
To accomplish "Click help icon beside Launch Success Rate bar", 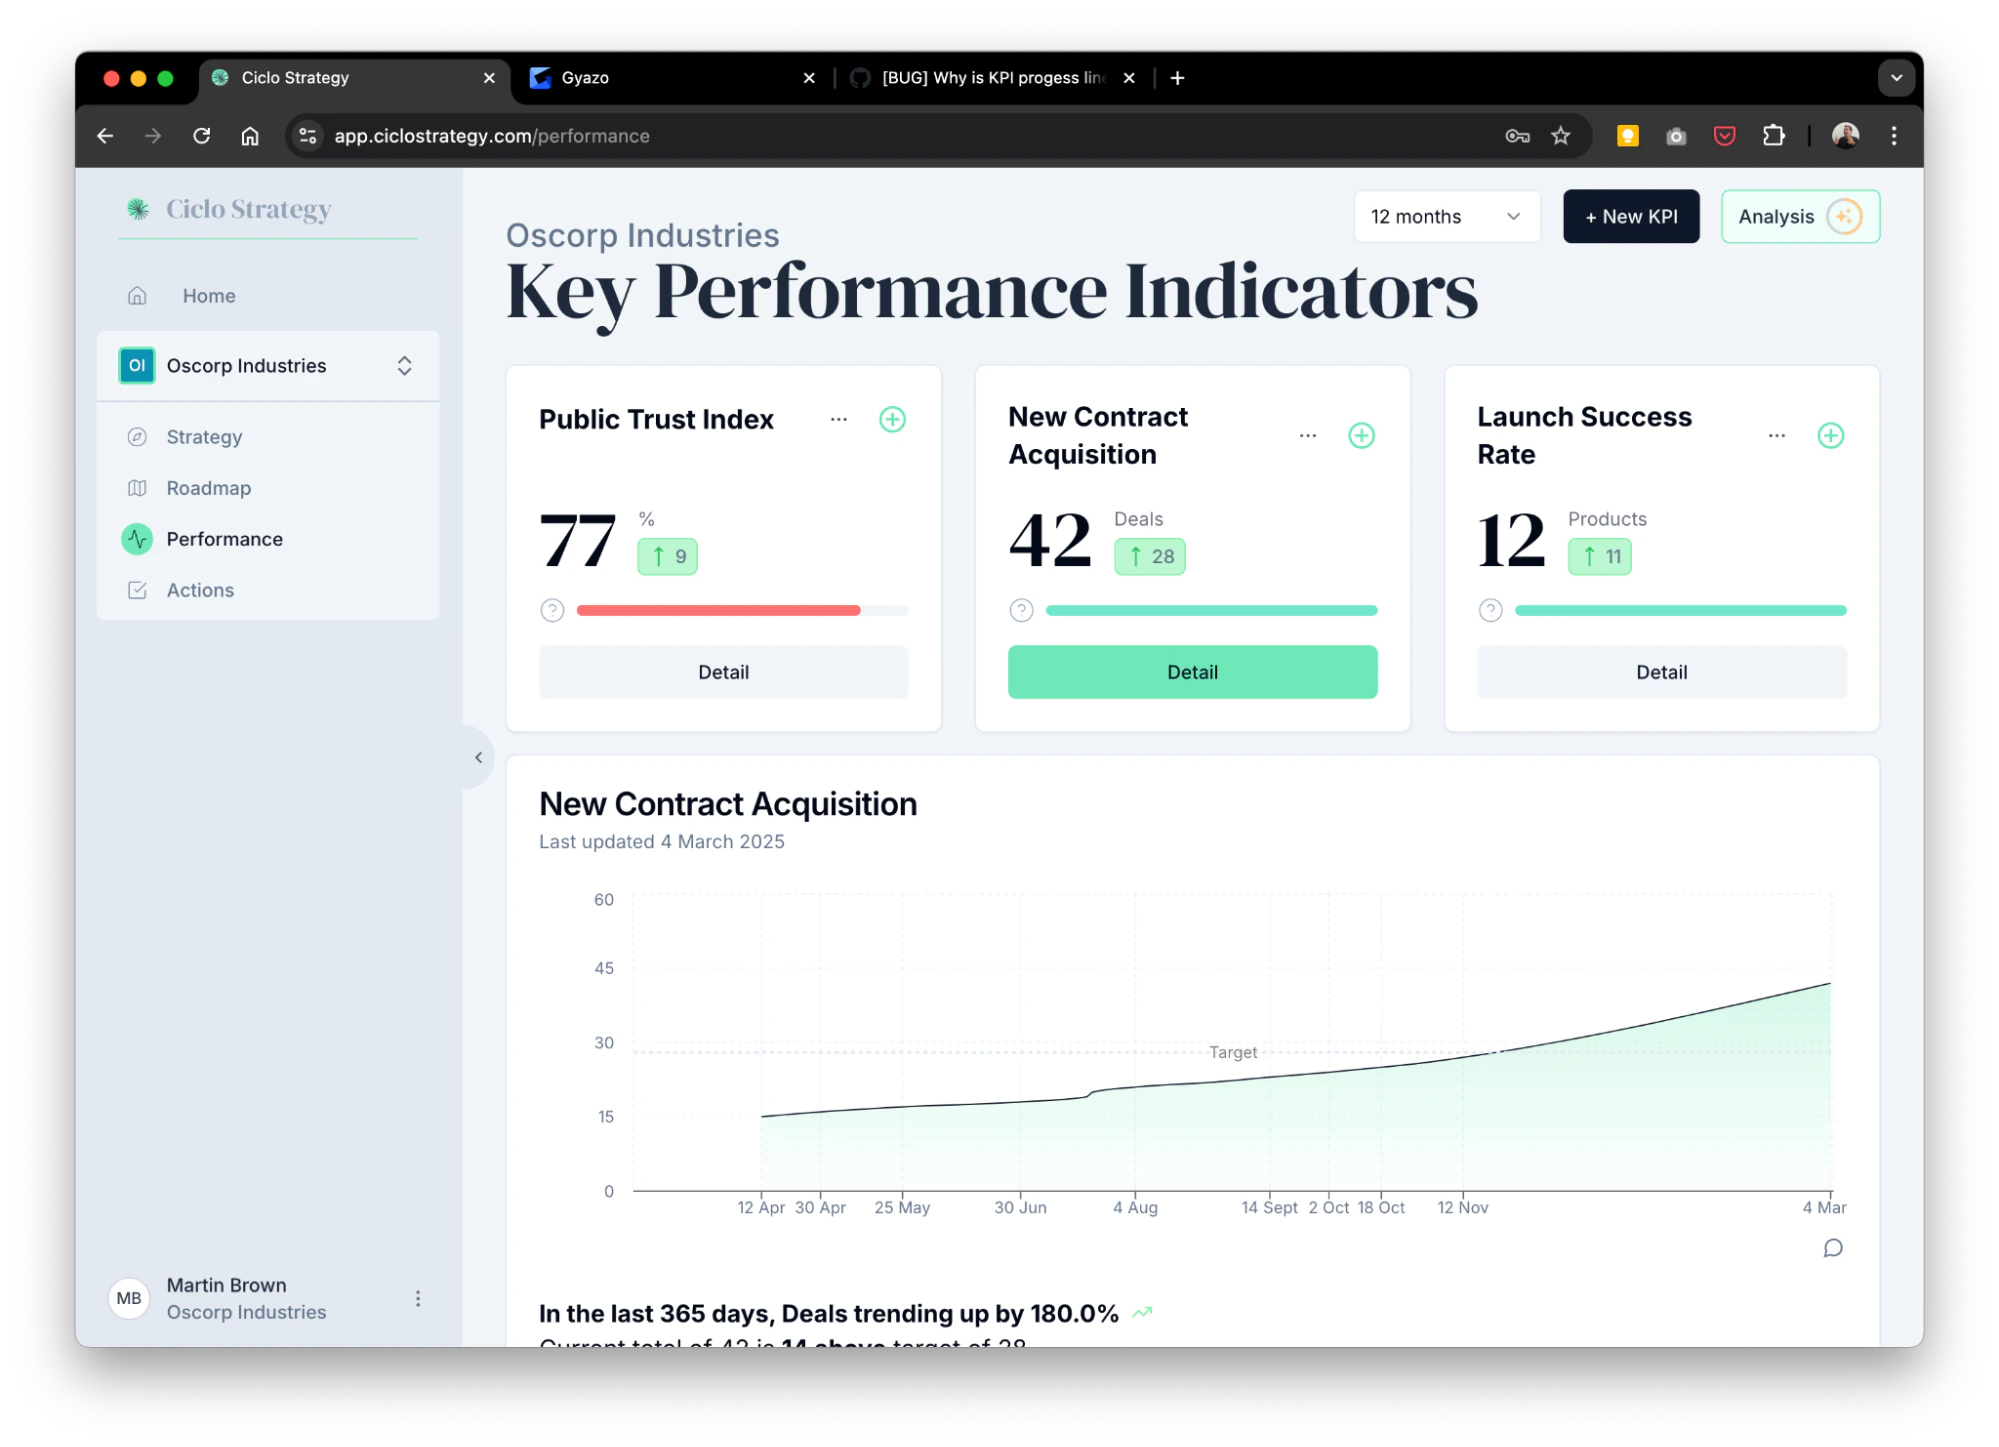I will [1490, 610].
